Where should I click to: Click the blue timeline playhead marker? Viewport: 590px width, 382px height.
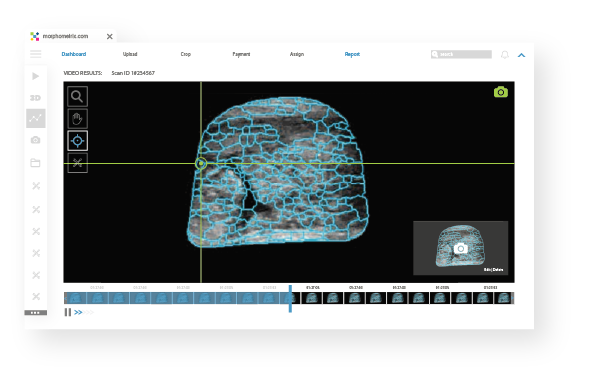click(290, 298)
